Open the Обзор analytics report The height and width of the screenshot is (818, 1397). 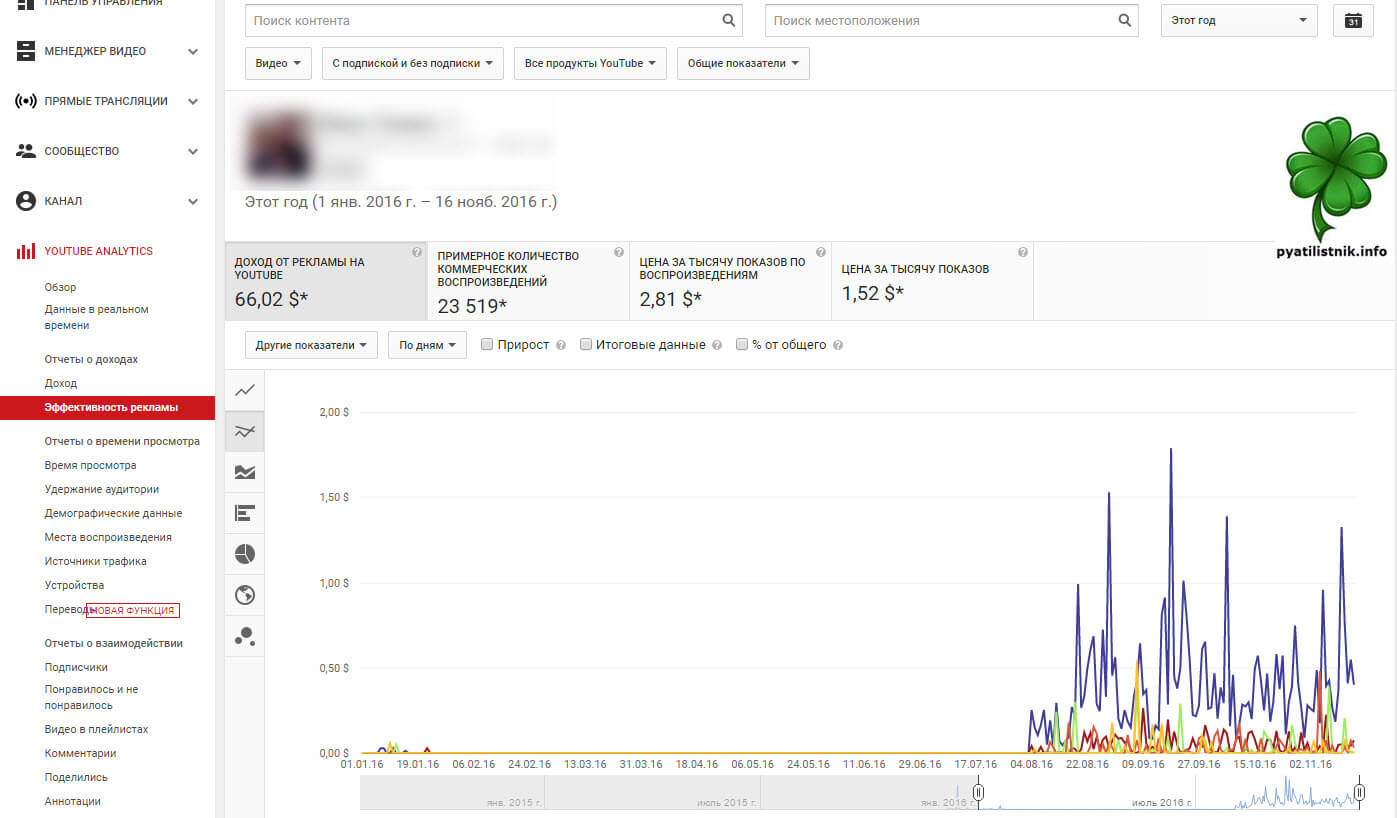pos(60,287)
